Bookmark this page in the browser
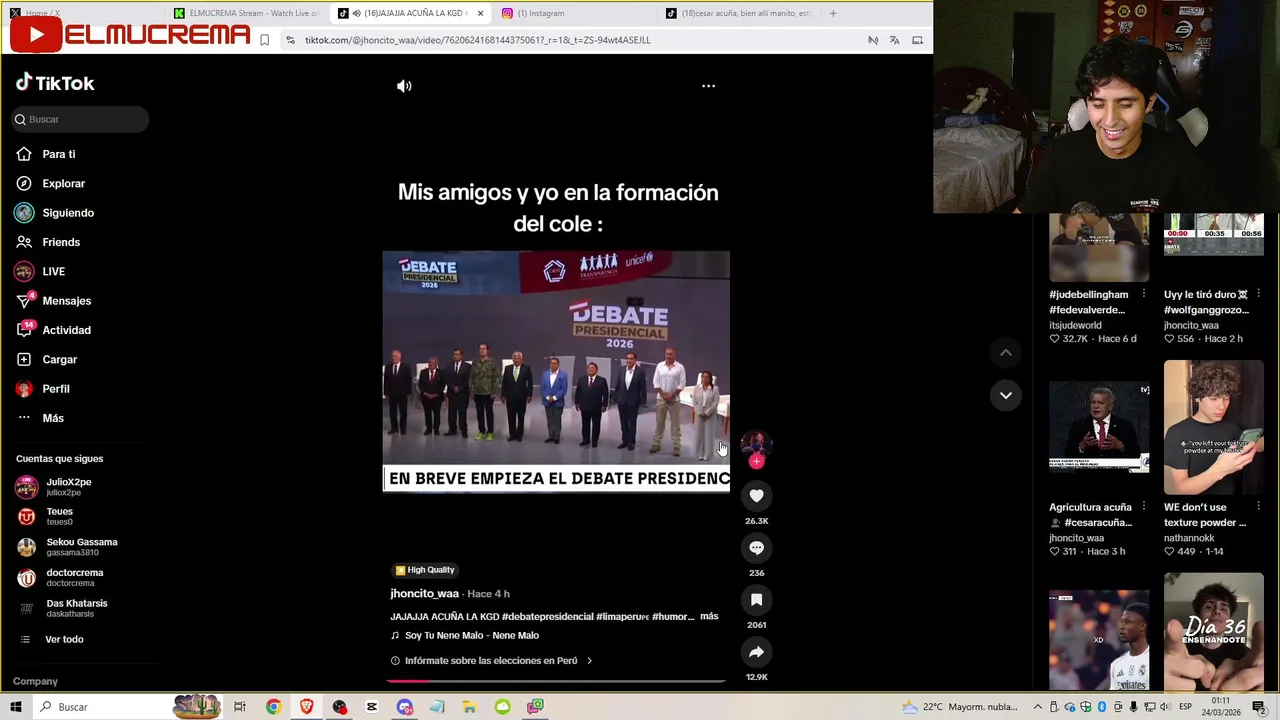This screenshot has height=720, width=1280. click(x=264, y=40)
